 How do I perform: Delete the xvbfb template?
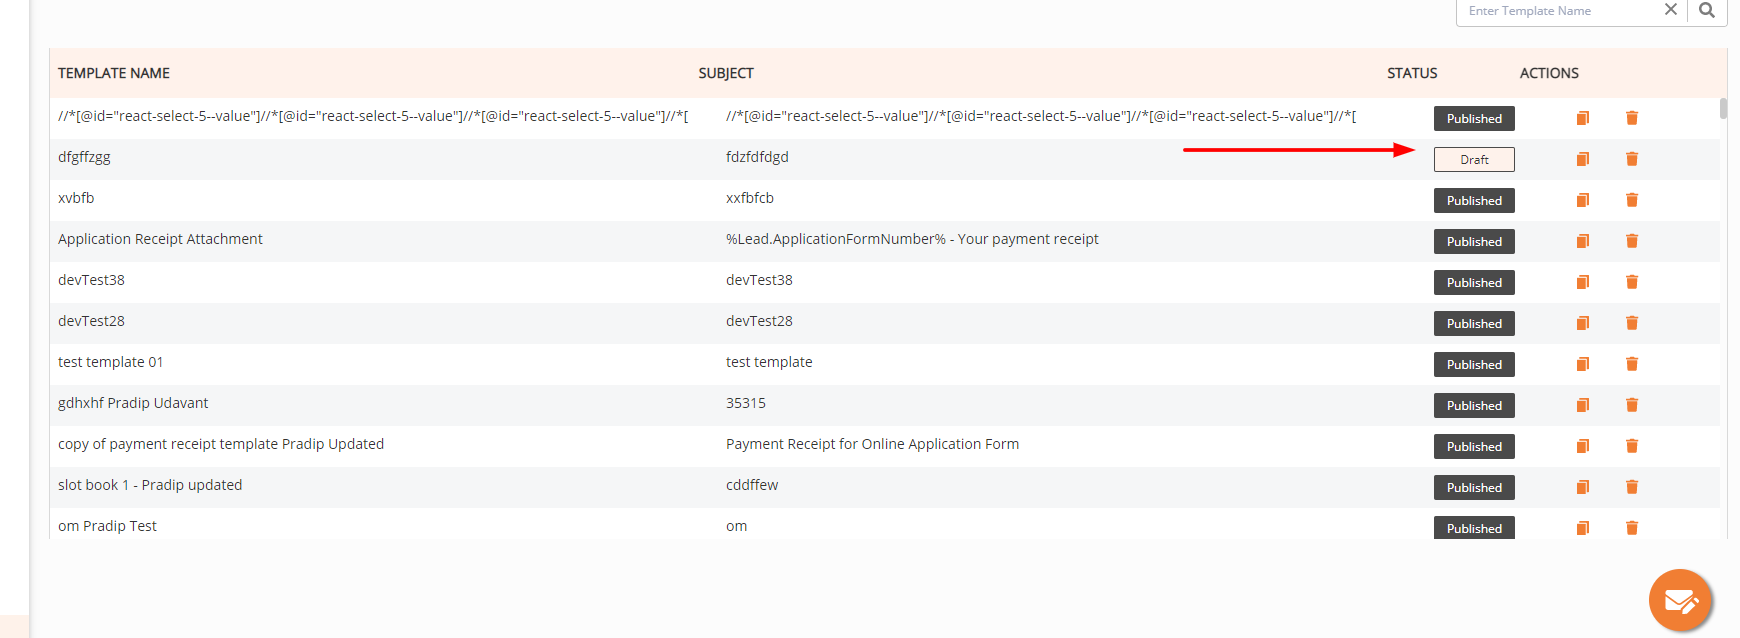1632,200
